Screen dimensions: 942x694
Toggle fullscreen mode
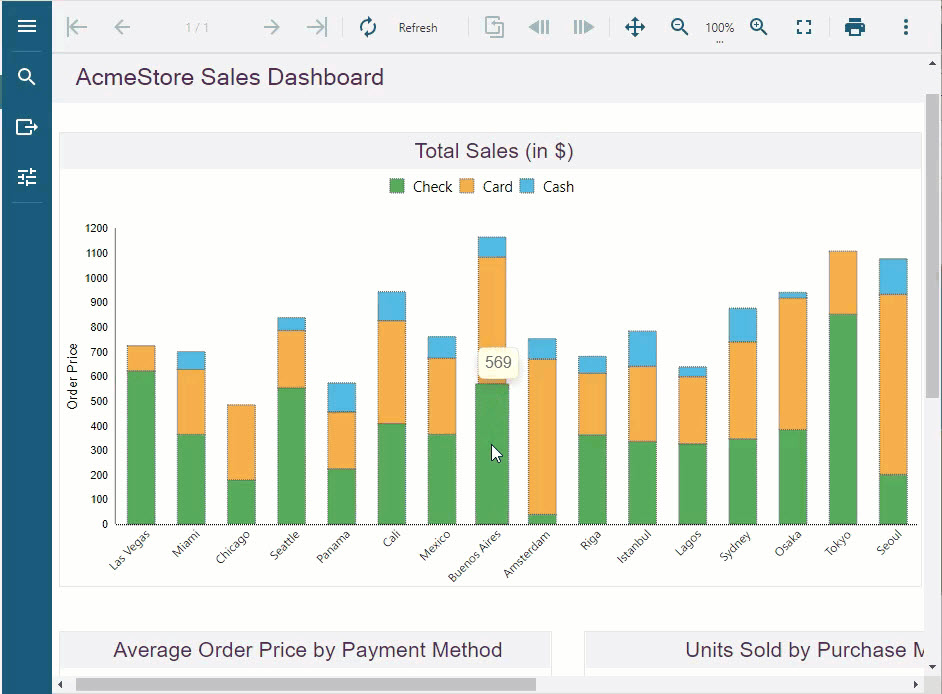coord(804,27)
